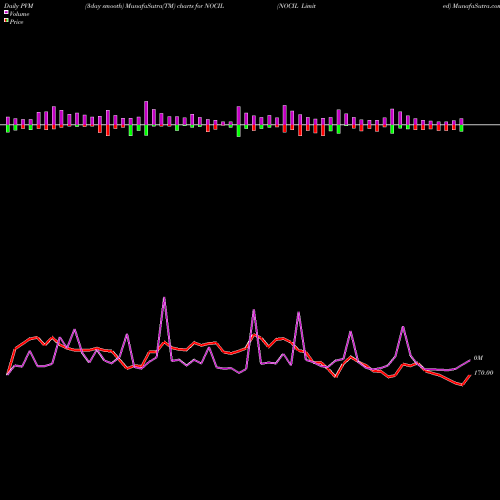
Task: Select the 'Price' legend label
Action: [16, 22]
